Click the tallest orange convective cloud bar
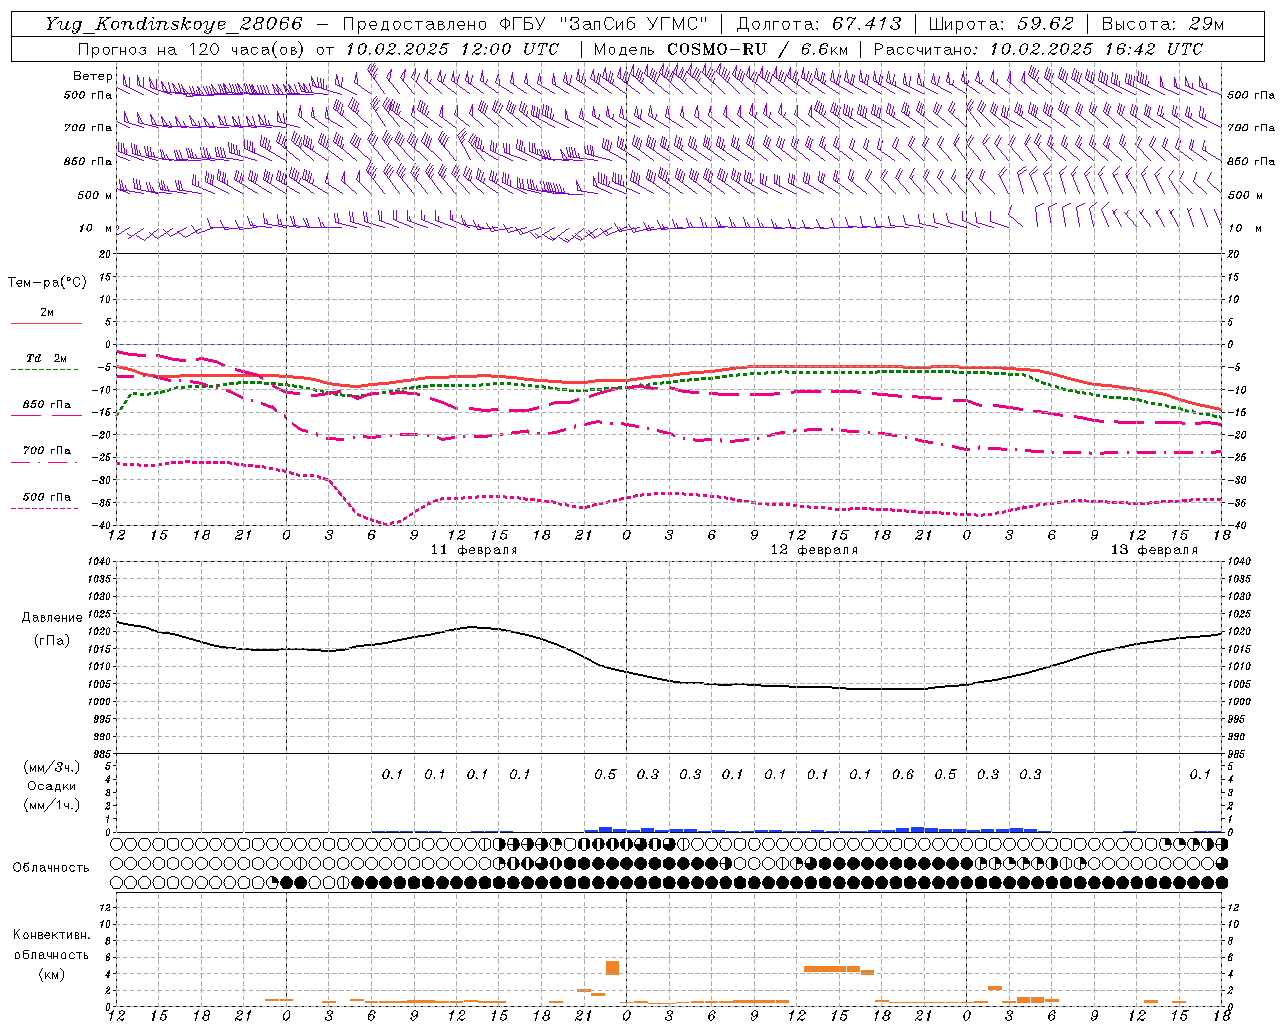 tap(613, 968)
